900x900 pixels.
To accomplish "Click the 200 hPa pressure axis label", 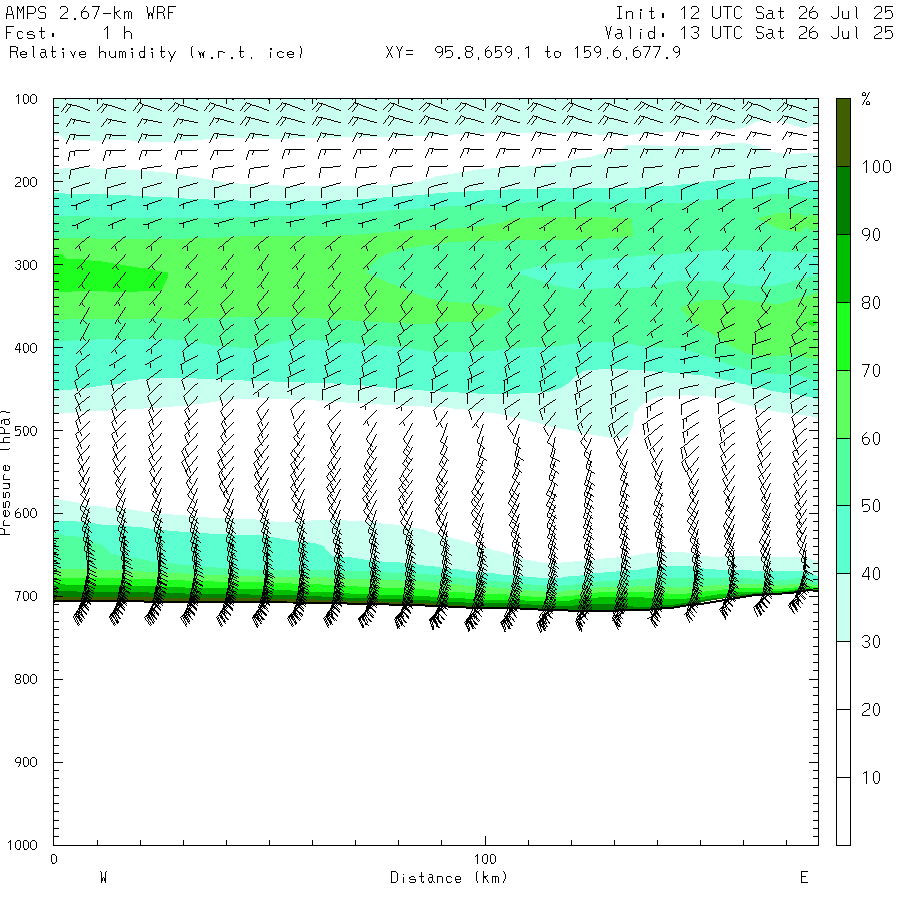I will (x=26, y=182).
